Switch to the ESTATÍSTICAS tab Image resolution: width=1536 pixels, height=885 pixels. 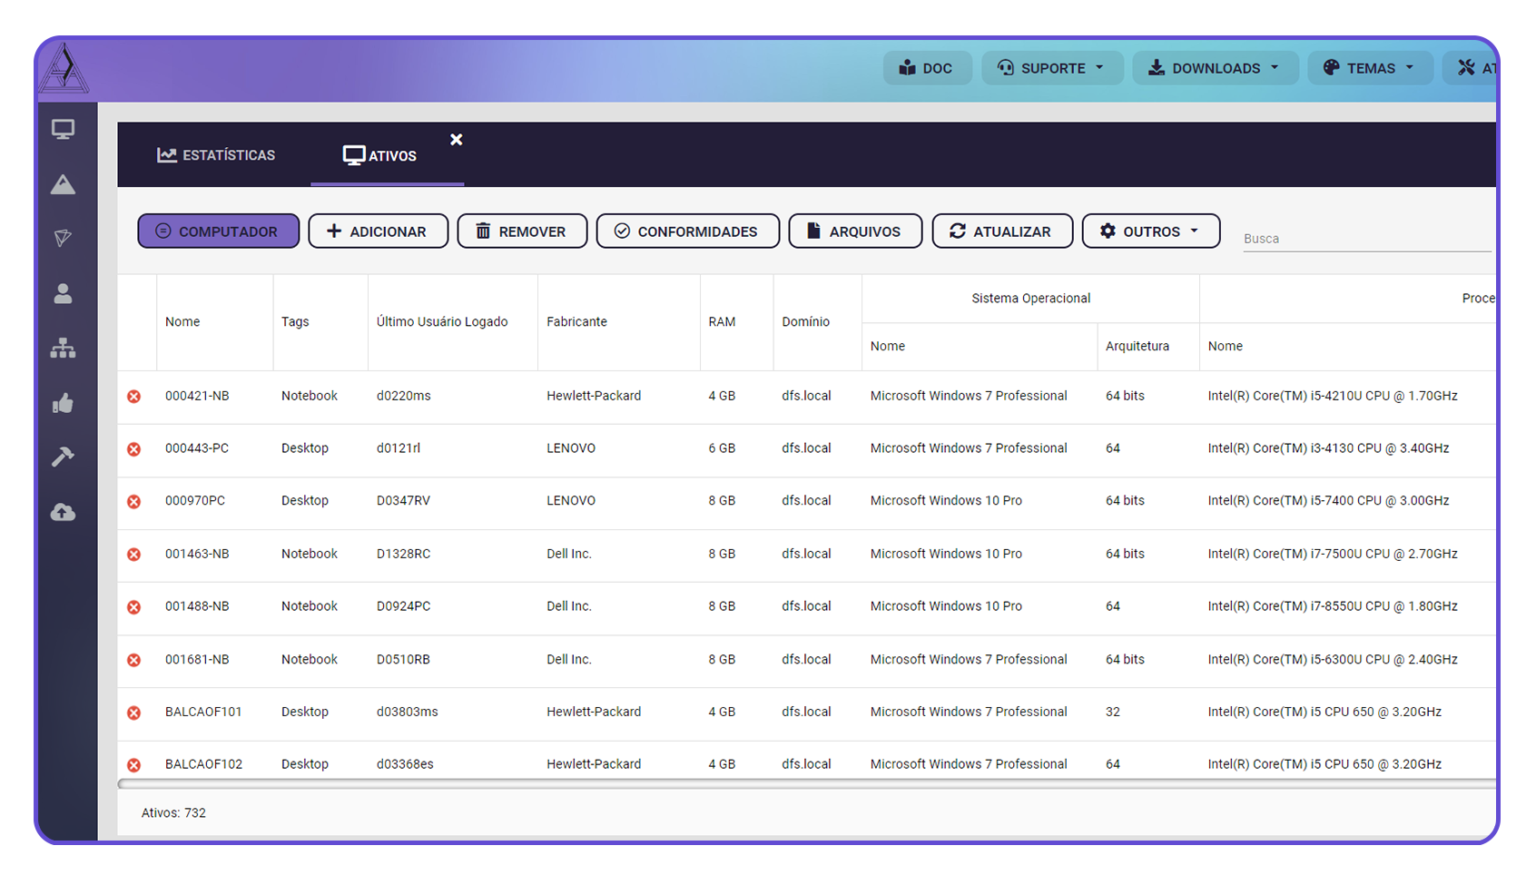click(216, 155)
